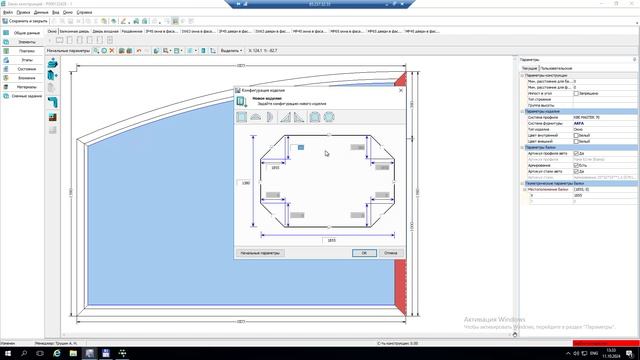Select the right-falling triangle shape
This screenshot has height=360, width=640.
(x=299, y=117)
